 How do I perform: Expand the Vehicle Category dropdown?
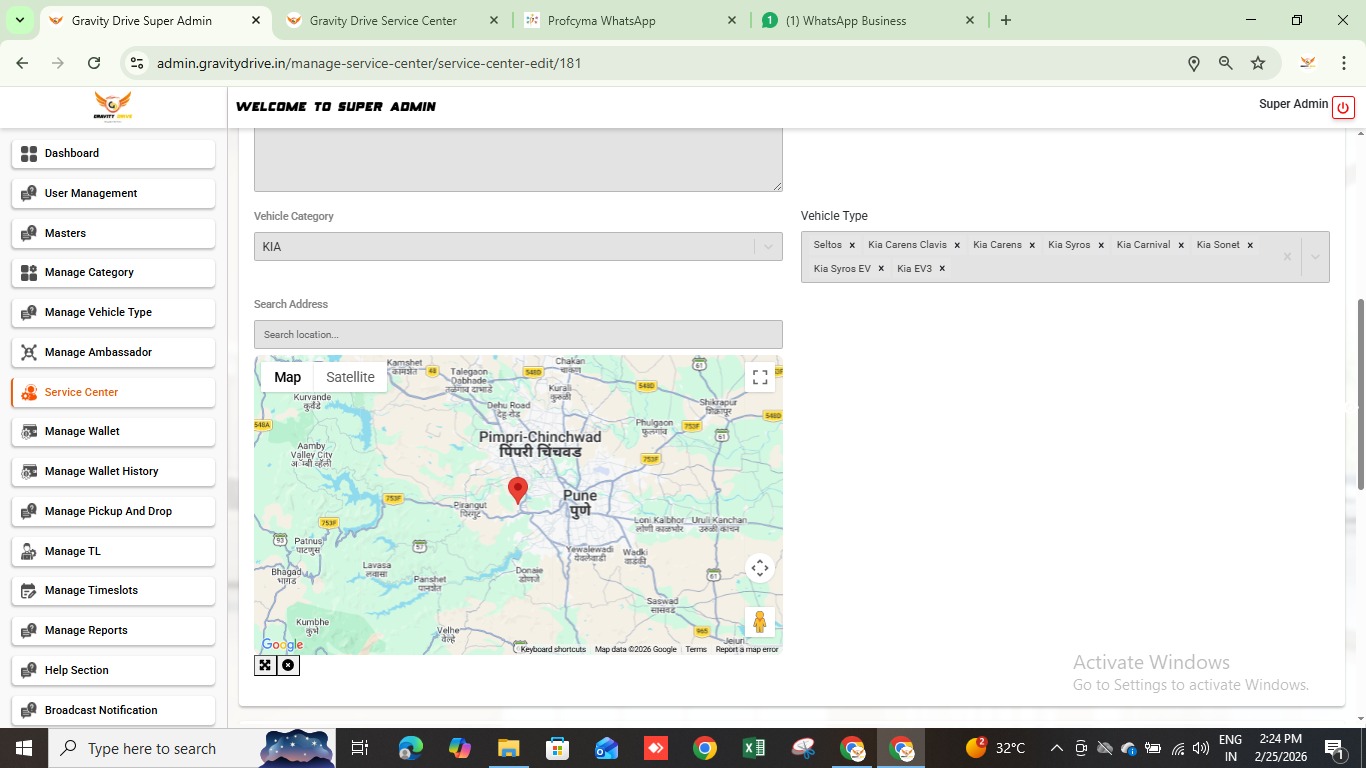pyautogui.click(x=768, y=247)
